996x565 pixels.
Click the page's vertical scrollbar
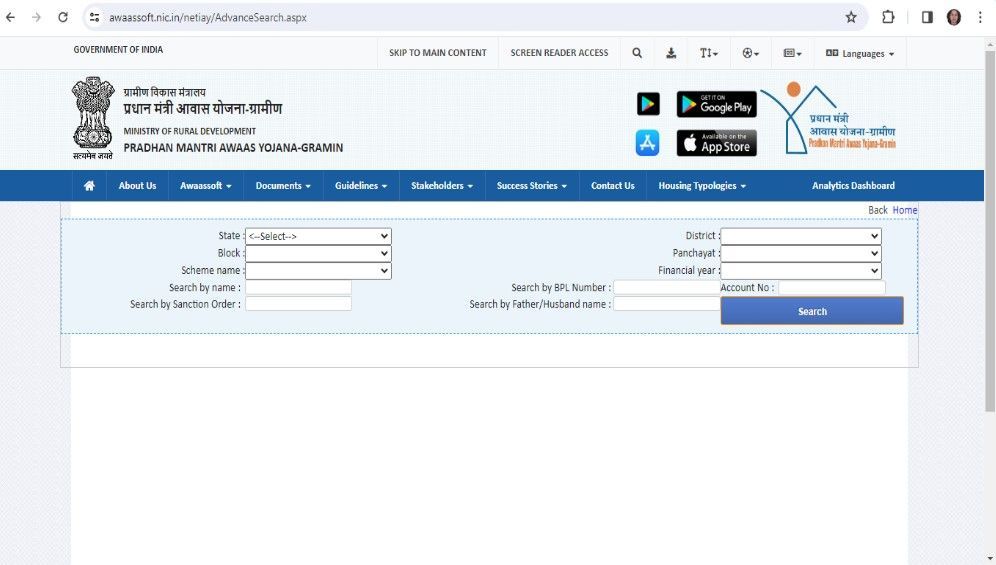pos(989,230)
